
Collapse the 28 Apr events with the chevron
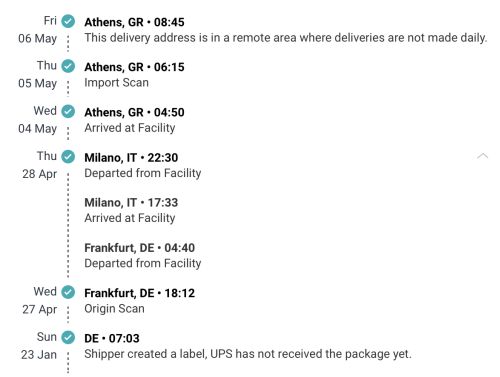coord(482,156)
